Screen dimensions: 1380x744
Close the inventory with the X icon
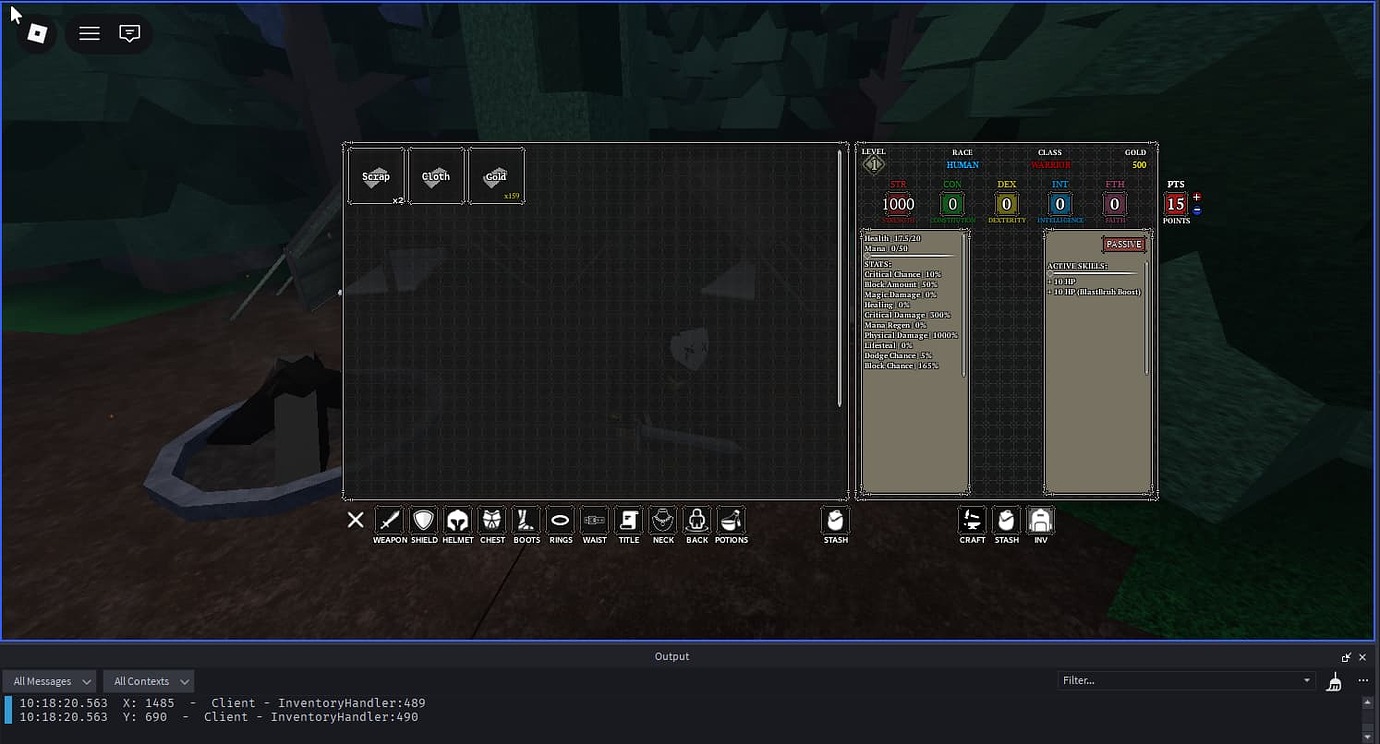pyautogui.click(x=355, y=520)
